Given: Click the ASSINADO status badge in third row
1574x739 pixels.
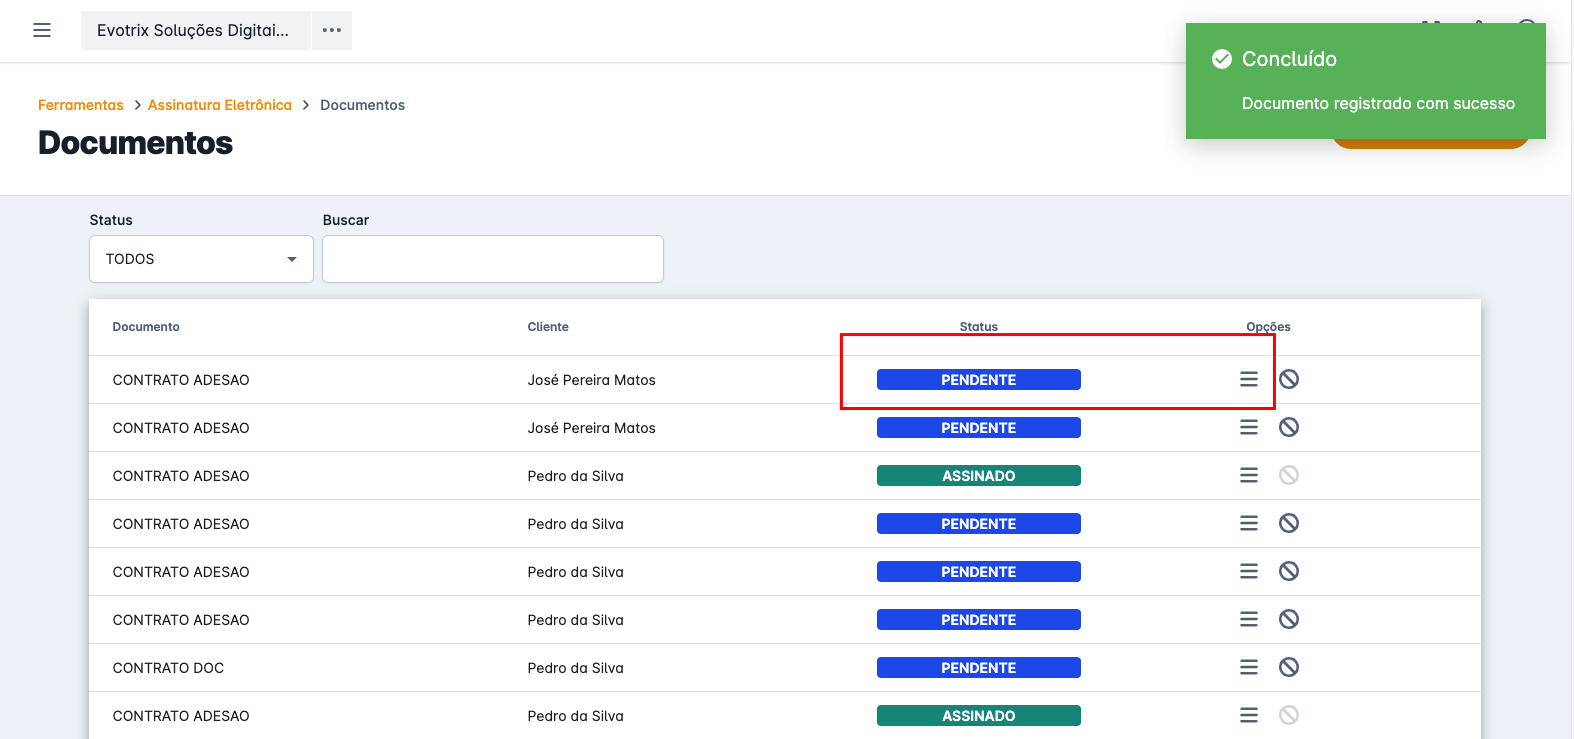Looking at the screenshot, I should 978,476.
